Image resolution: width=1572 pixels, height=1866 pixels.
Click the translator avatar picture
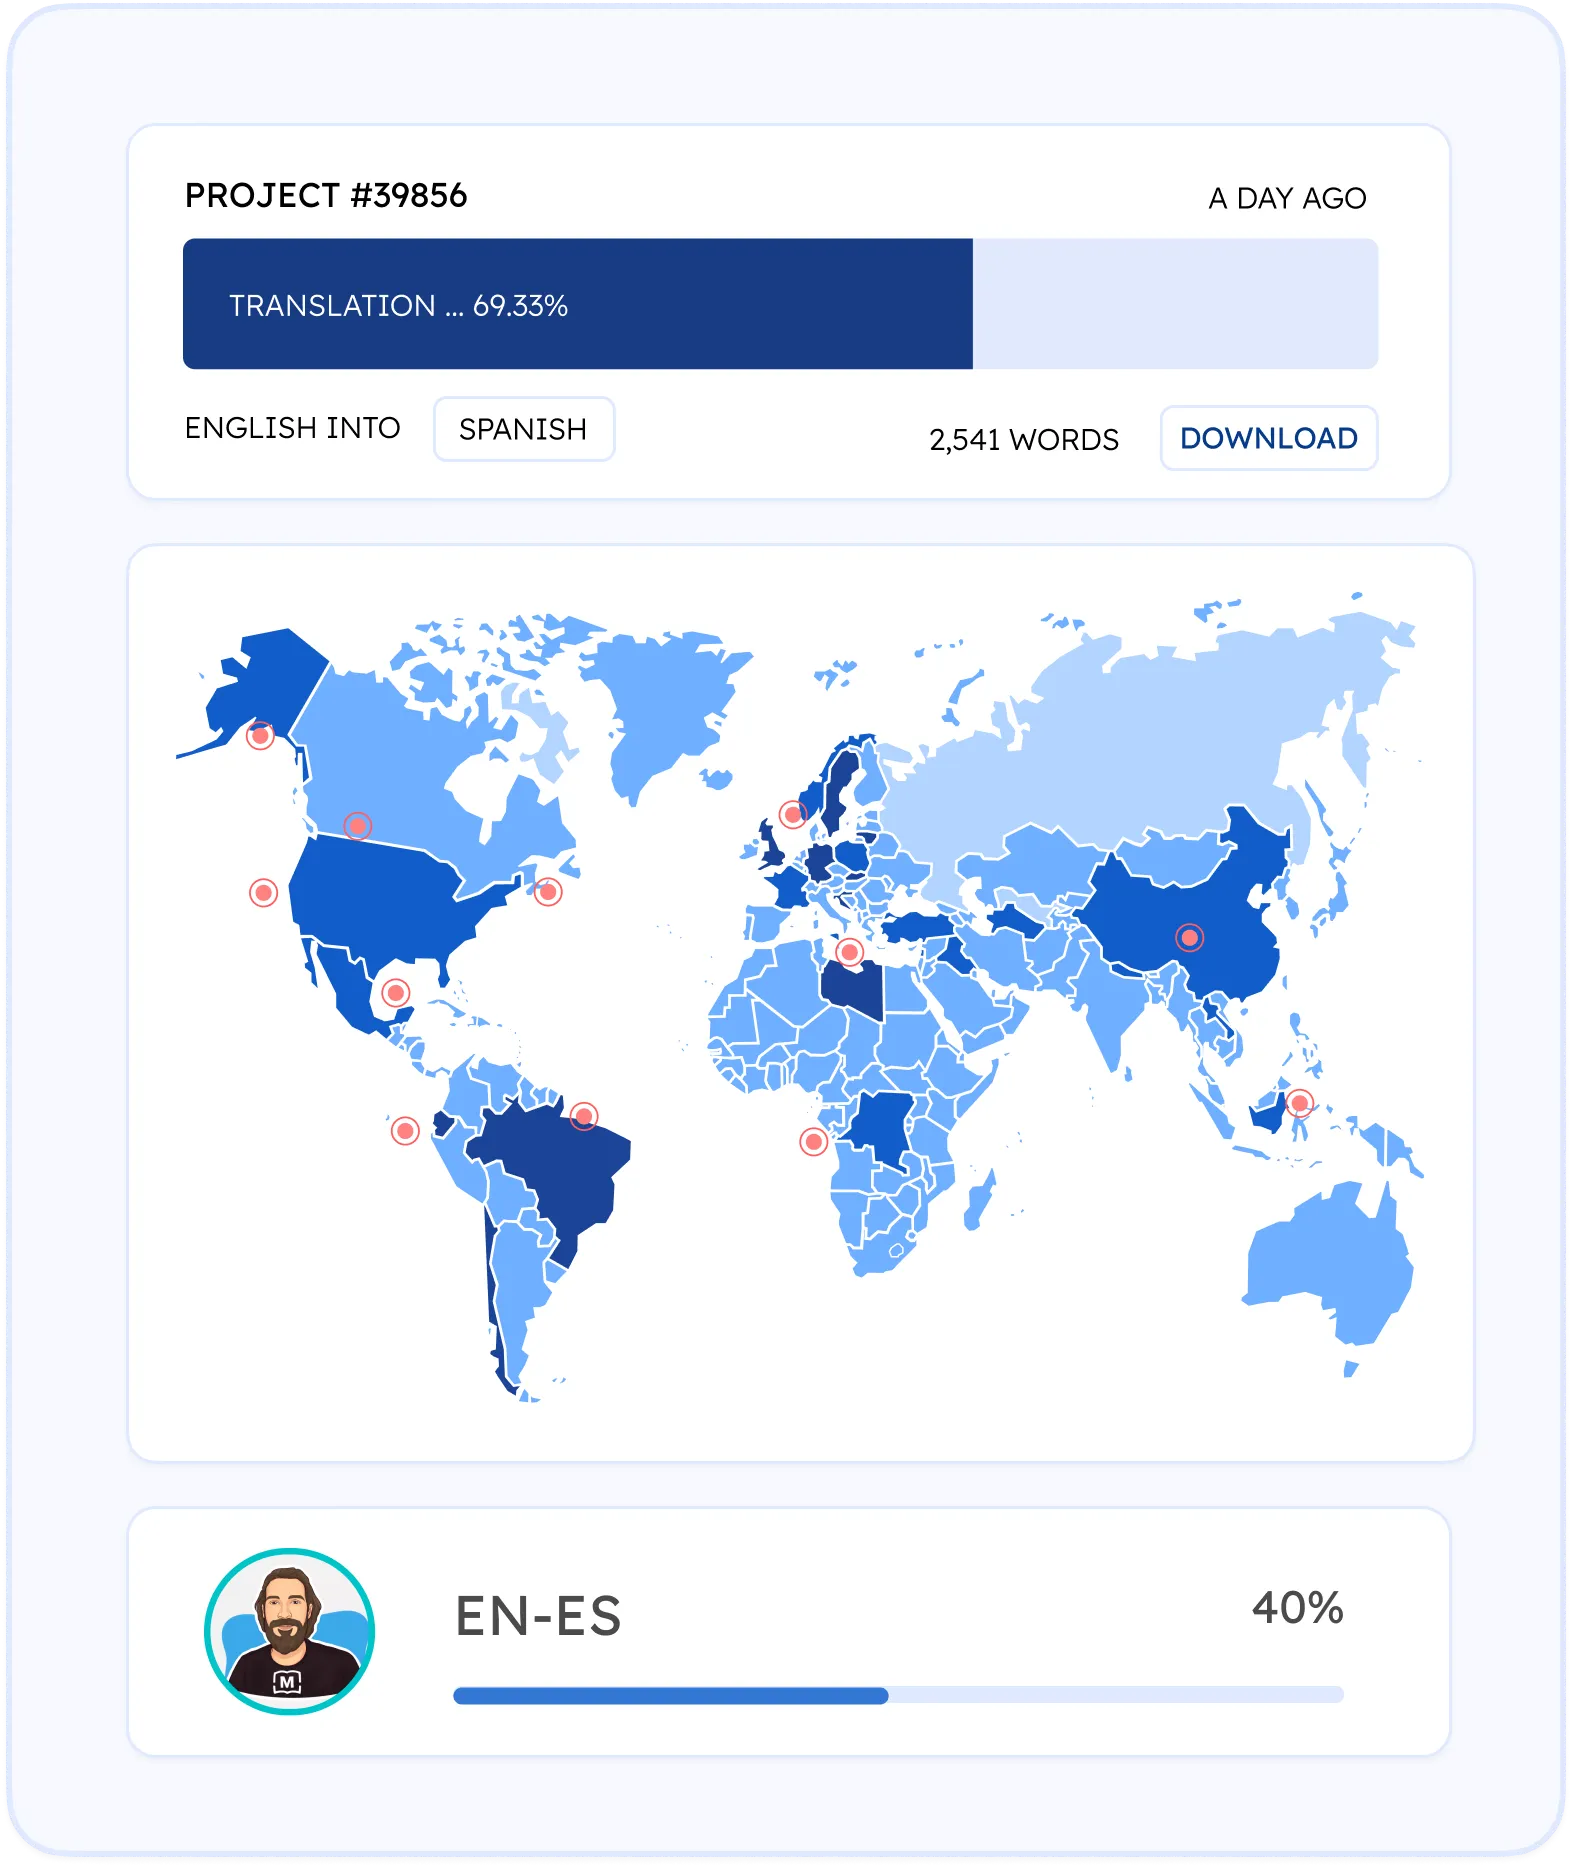coord(289,1631)
